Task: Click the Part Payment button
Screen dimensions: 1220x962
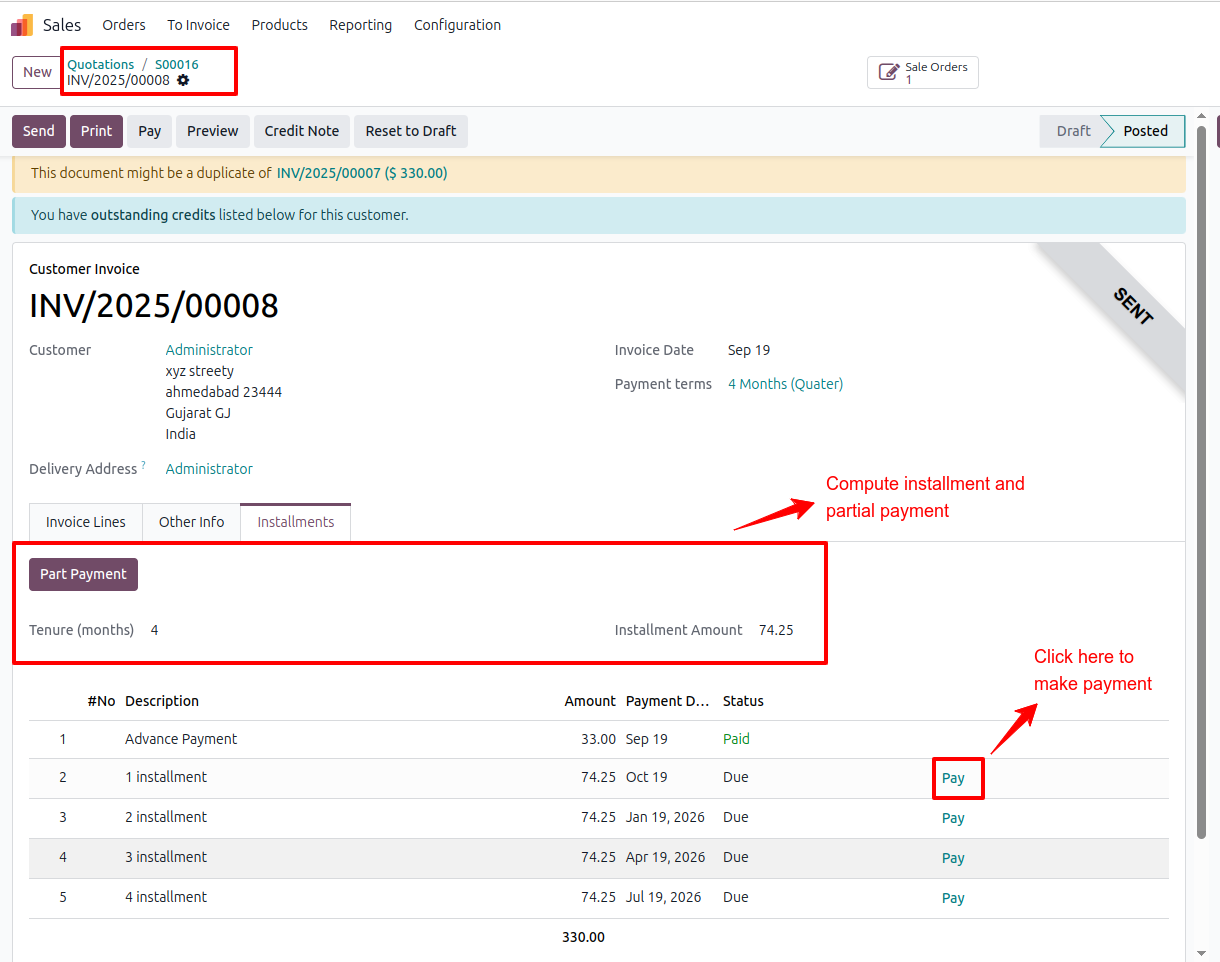Action: point(83,574)
